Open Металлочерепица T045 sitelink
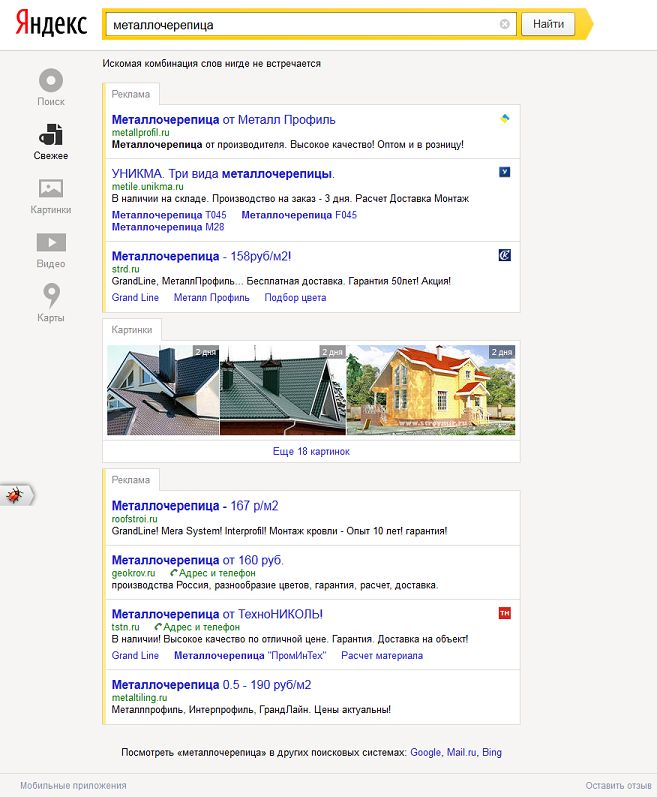The image size is (657, 797). [x=169, y=215]
